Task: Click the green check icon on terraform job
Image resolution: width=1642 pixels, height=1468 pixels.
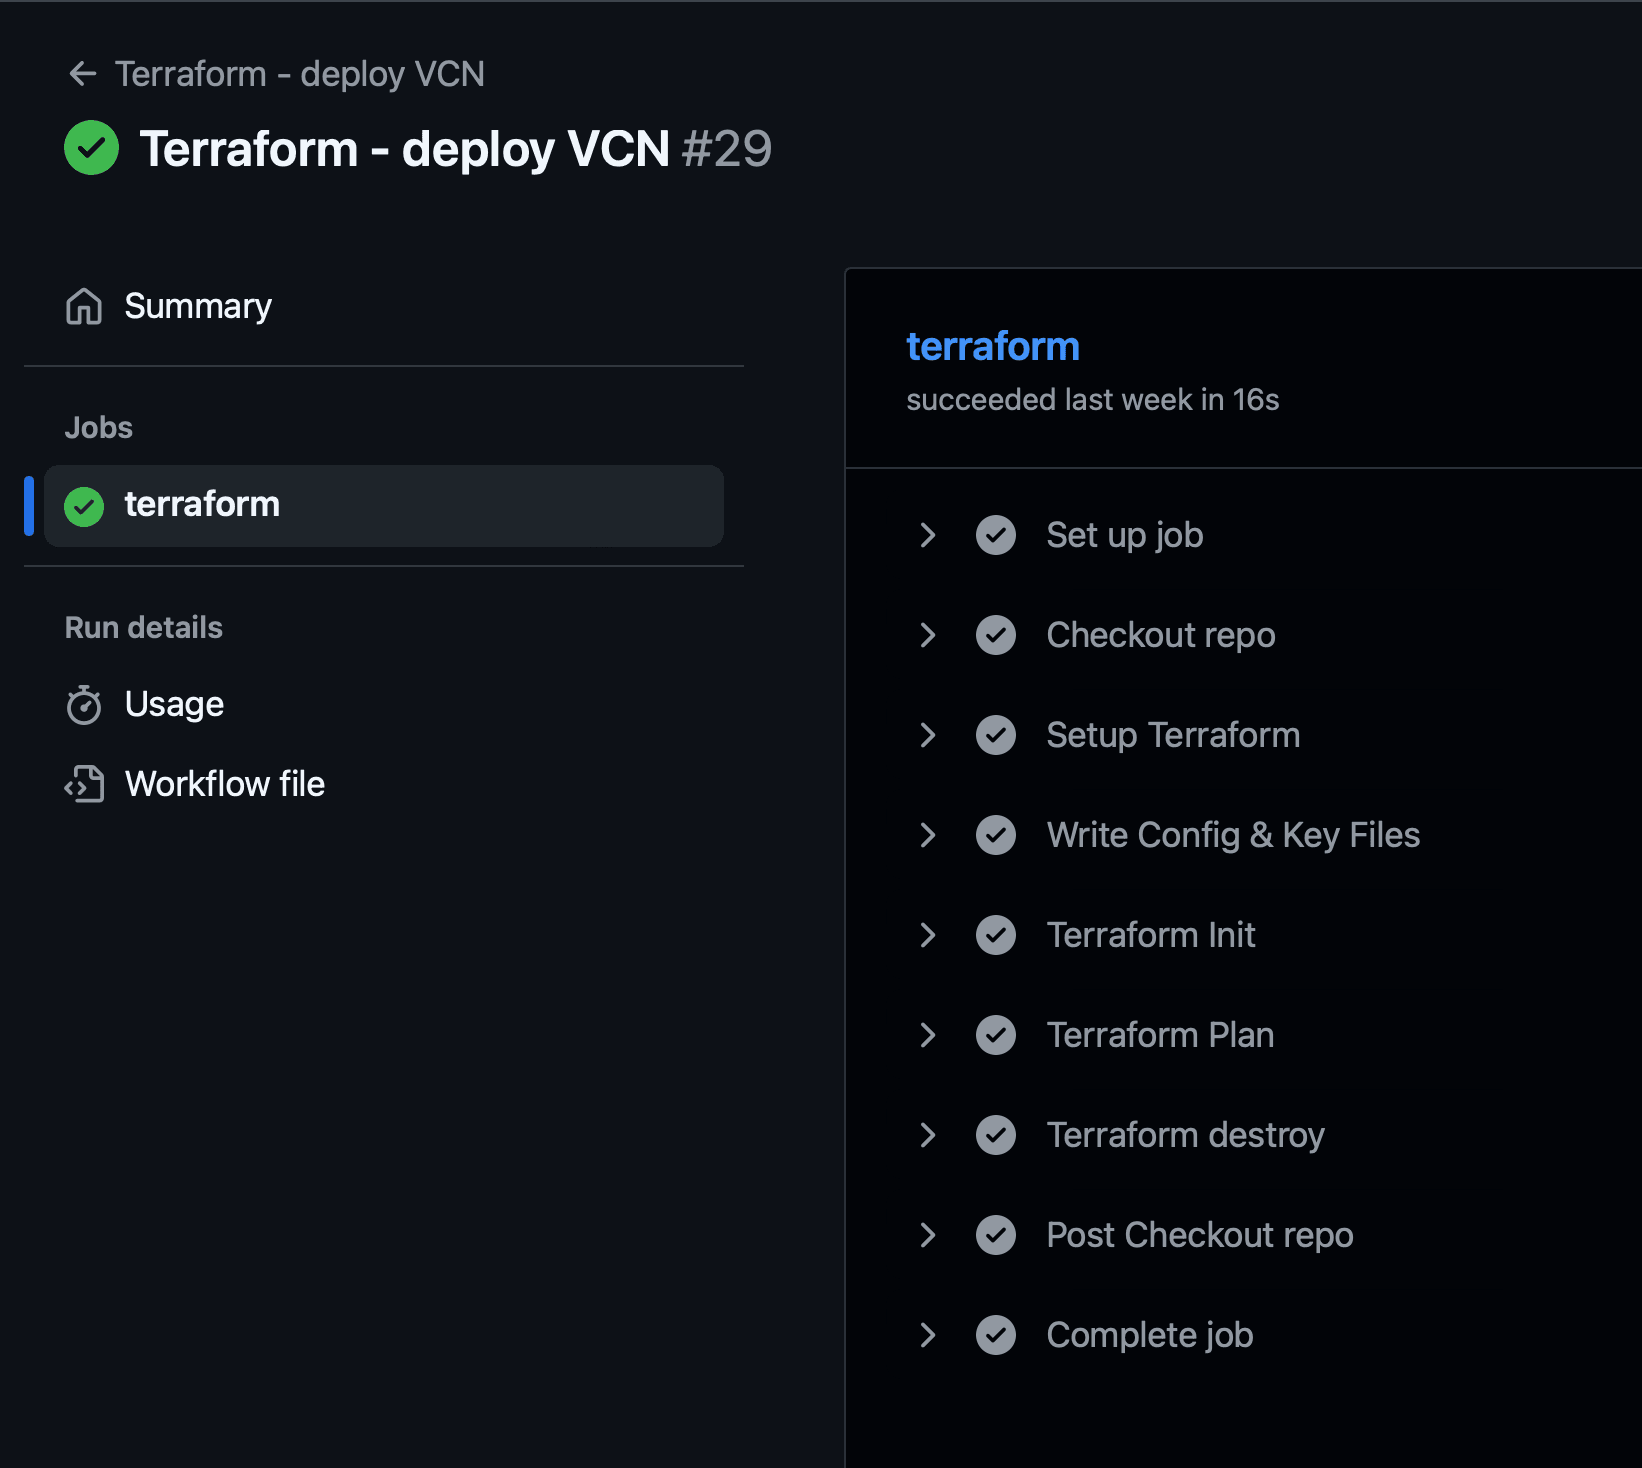Action: click(x=84, y=506)
